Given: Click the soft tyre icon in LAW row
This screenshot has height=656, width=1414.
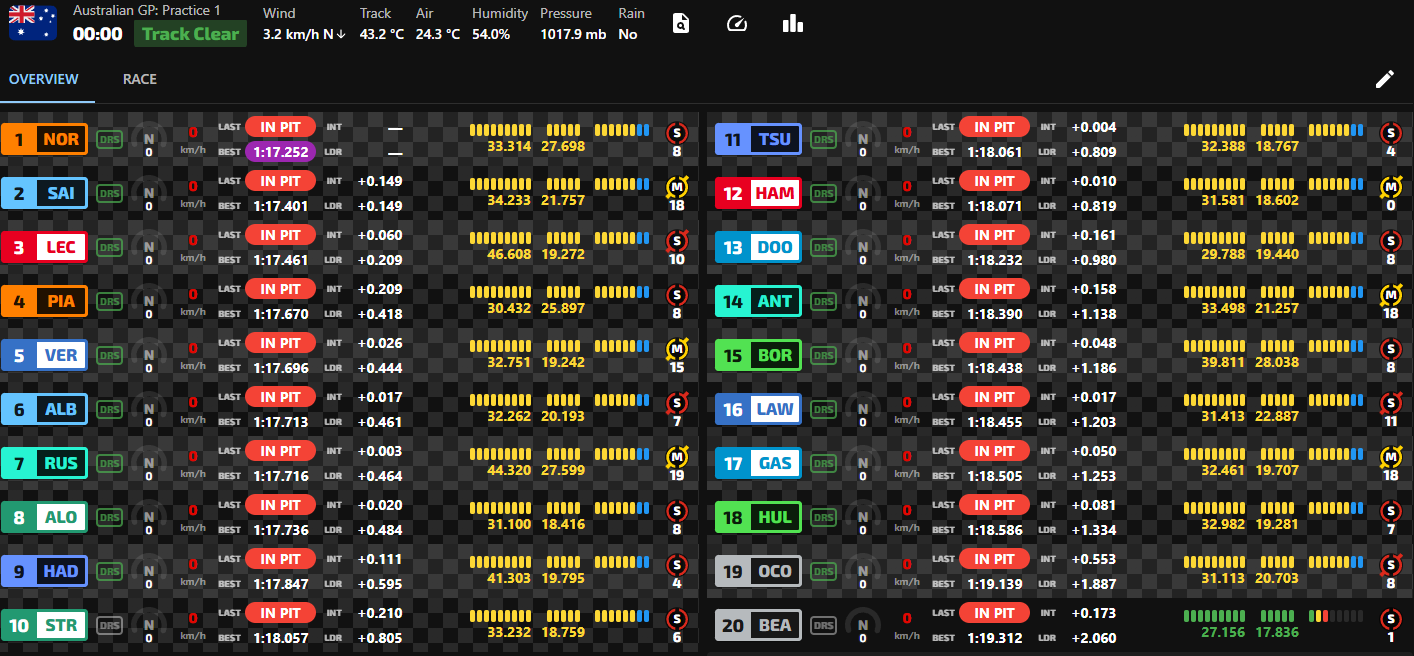Looking at the screenshot, I should [x=1391, y=402].
